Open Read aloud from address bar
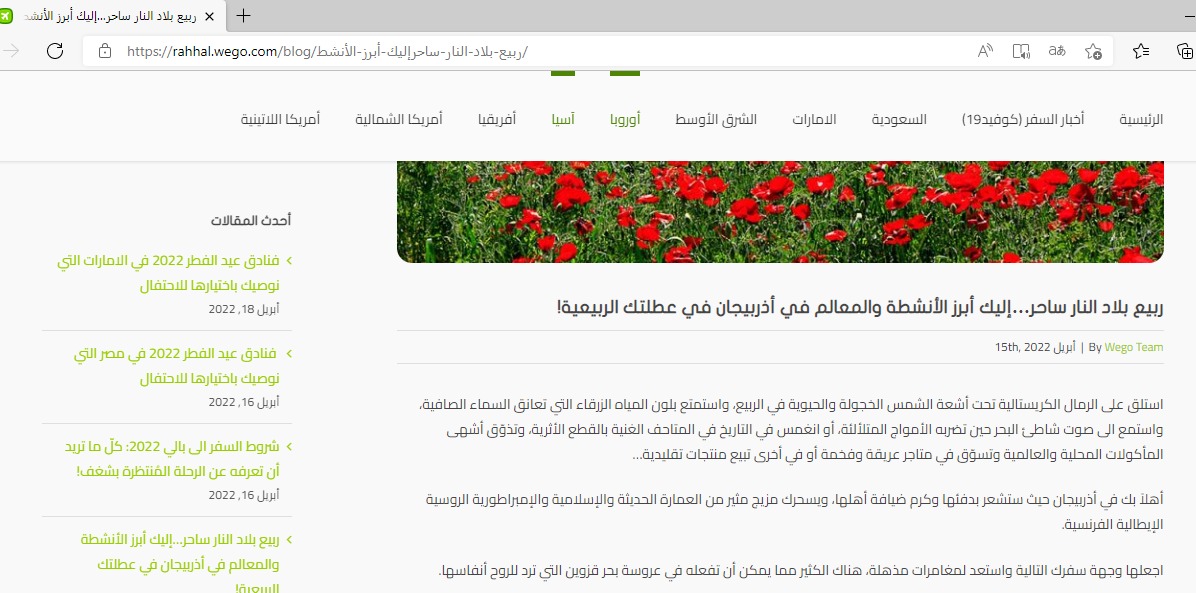 point(985,51)
